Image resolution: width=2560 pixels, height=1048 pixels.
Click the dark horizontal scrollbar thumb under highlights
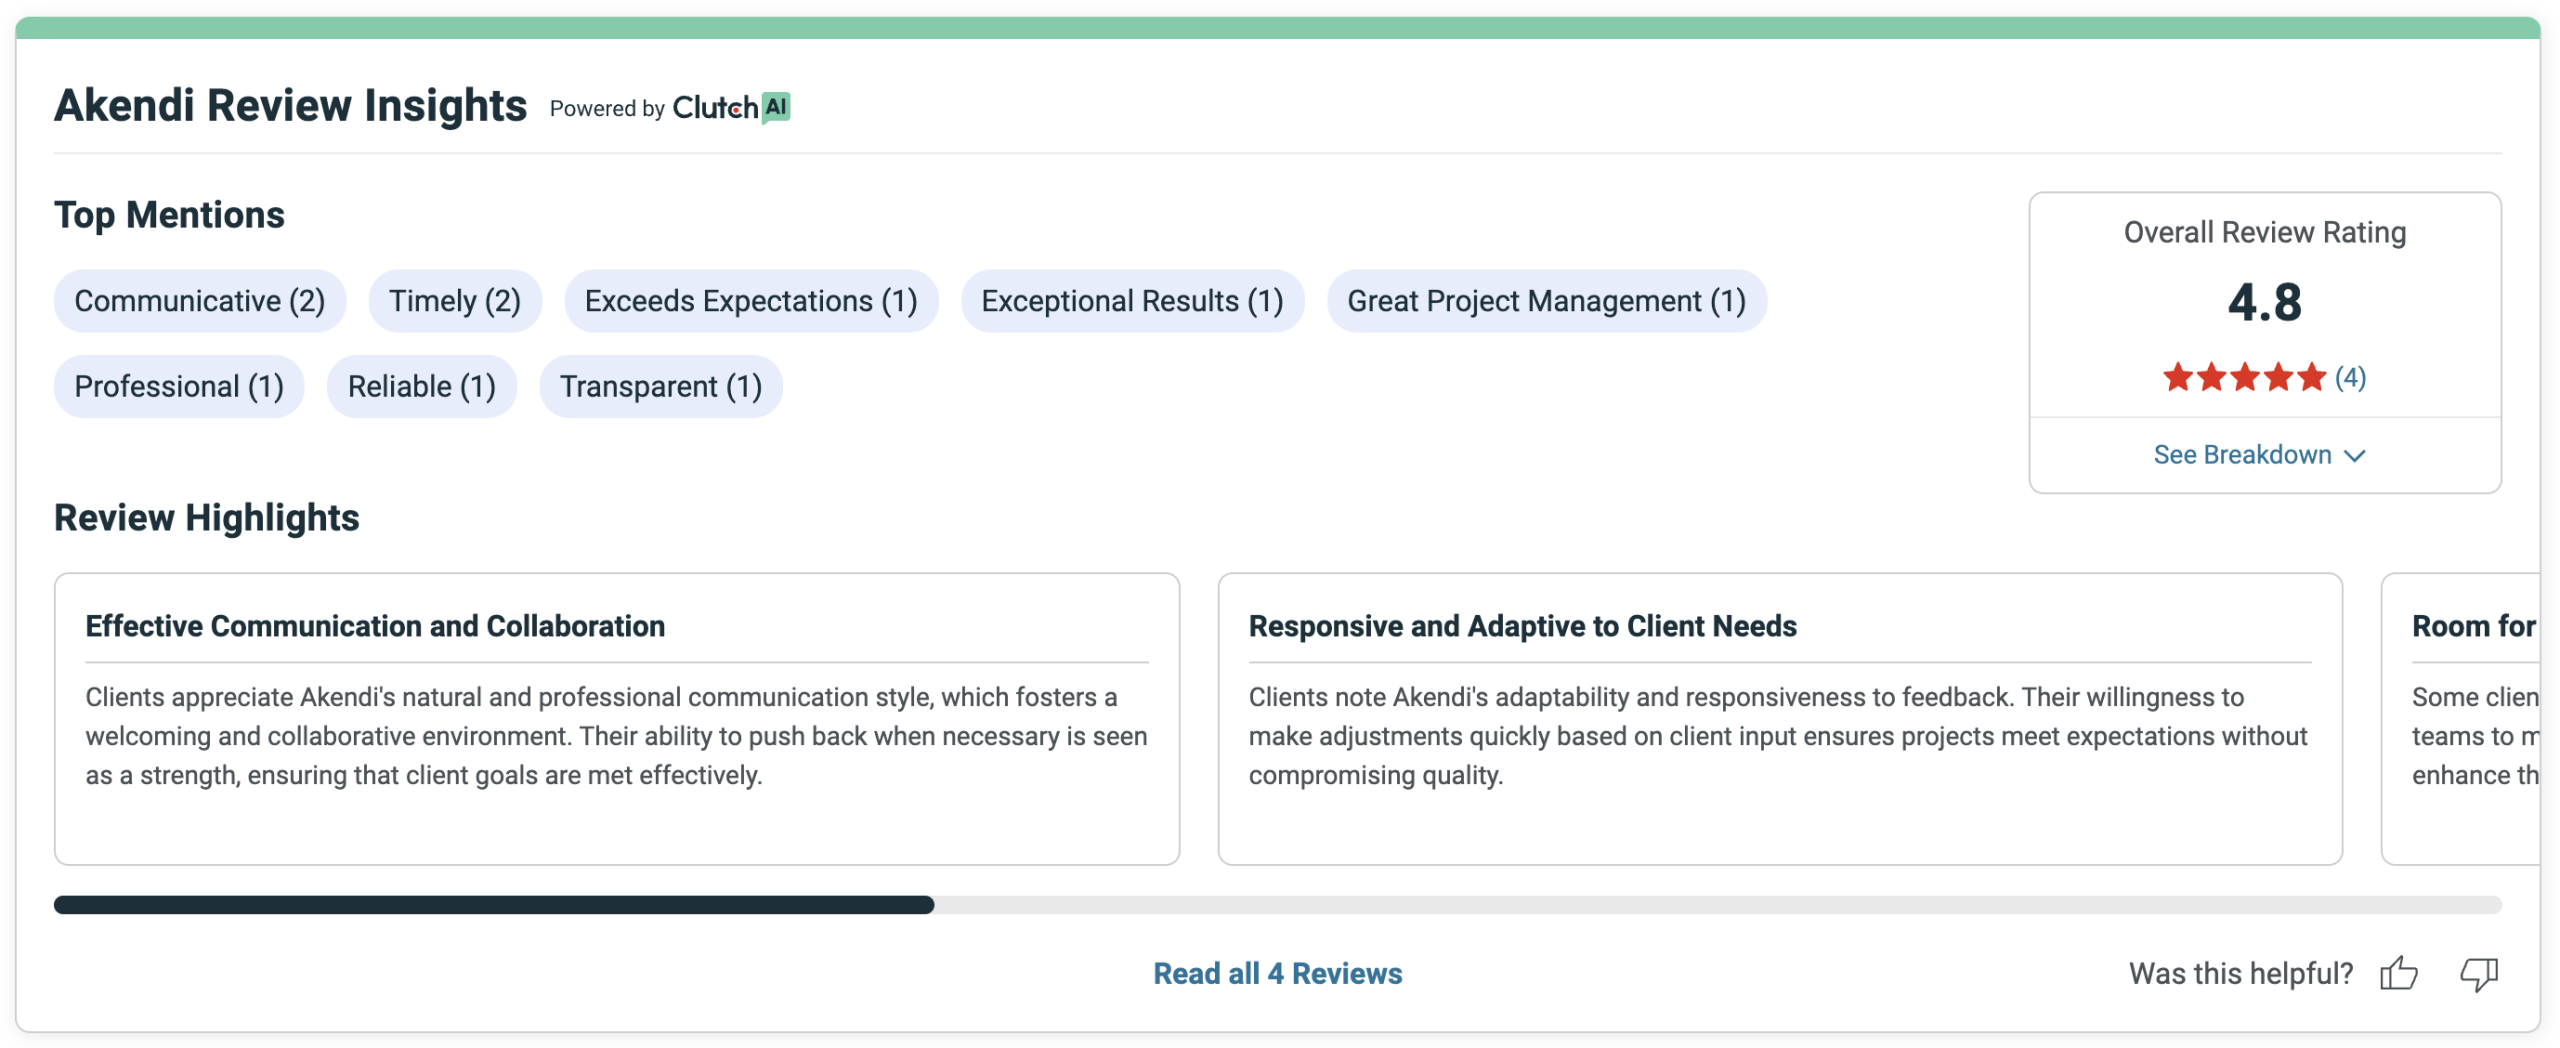pos(494,904)
